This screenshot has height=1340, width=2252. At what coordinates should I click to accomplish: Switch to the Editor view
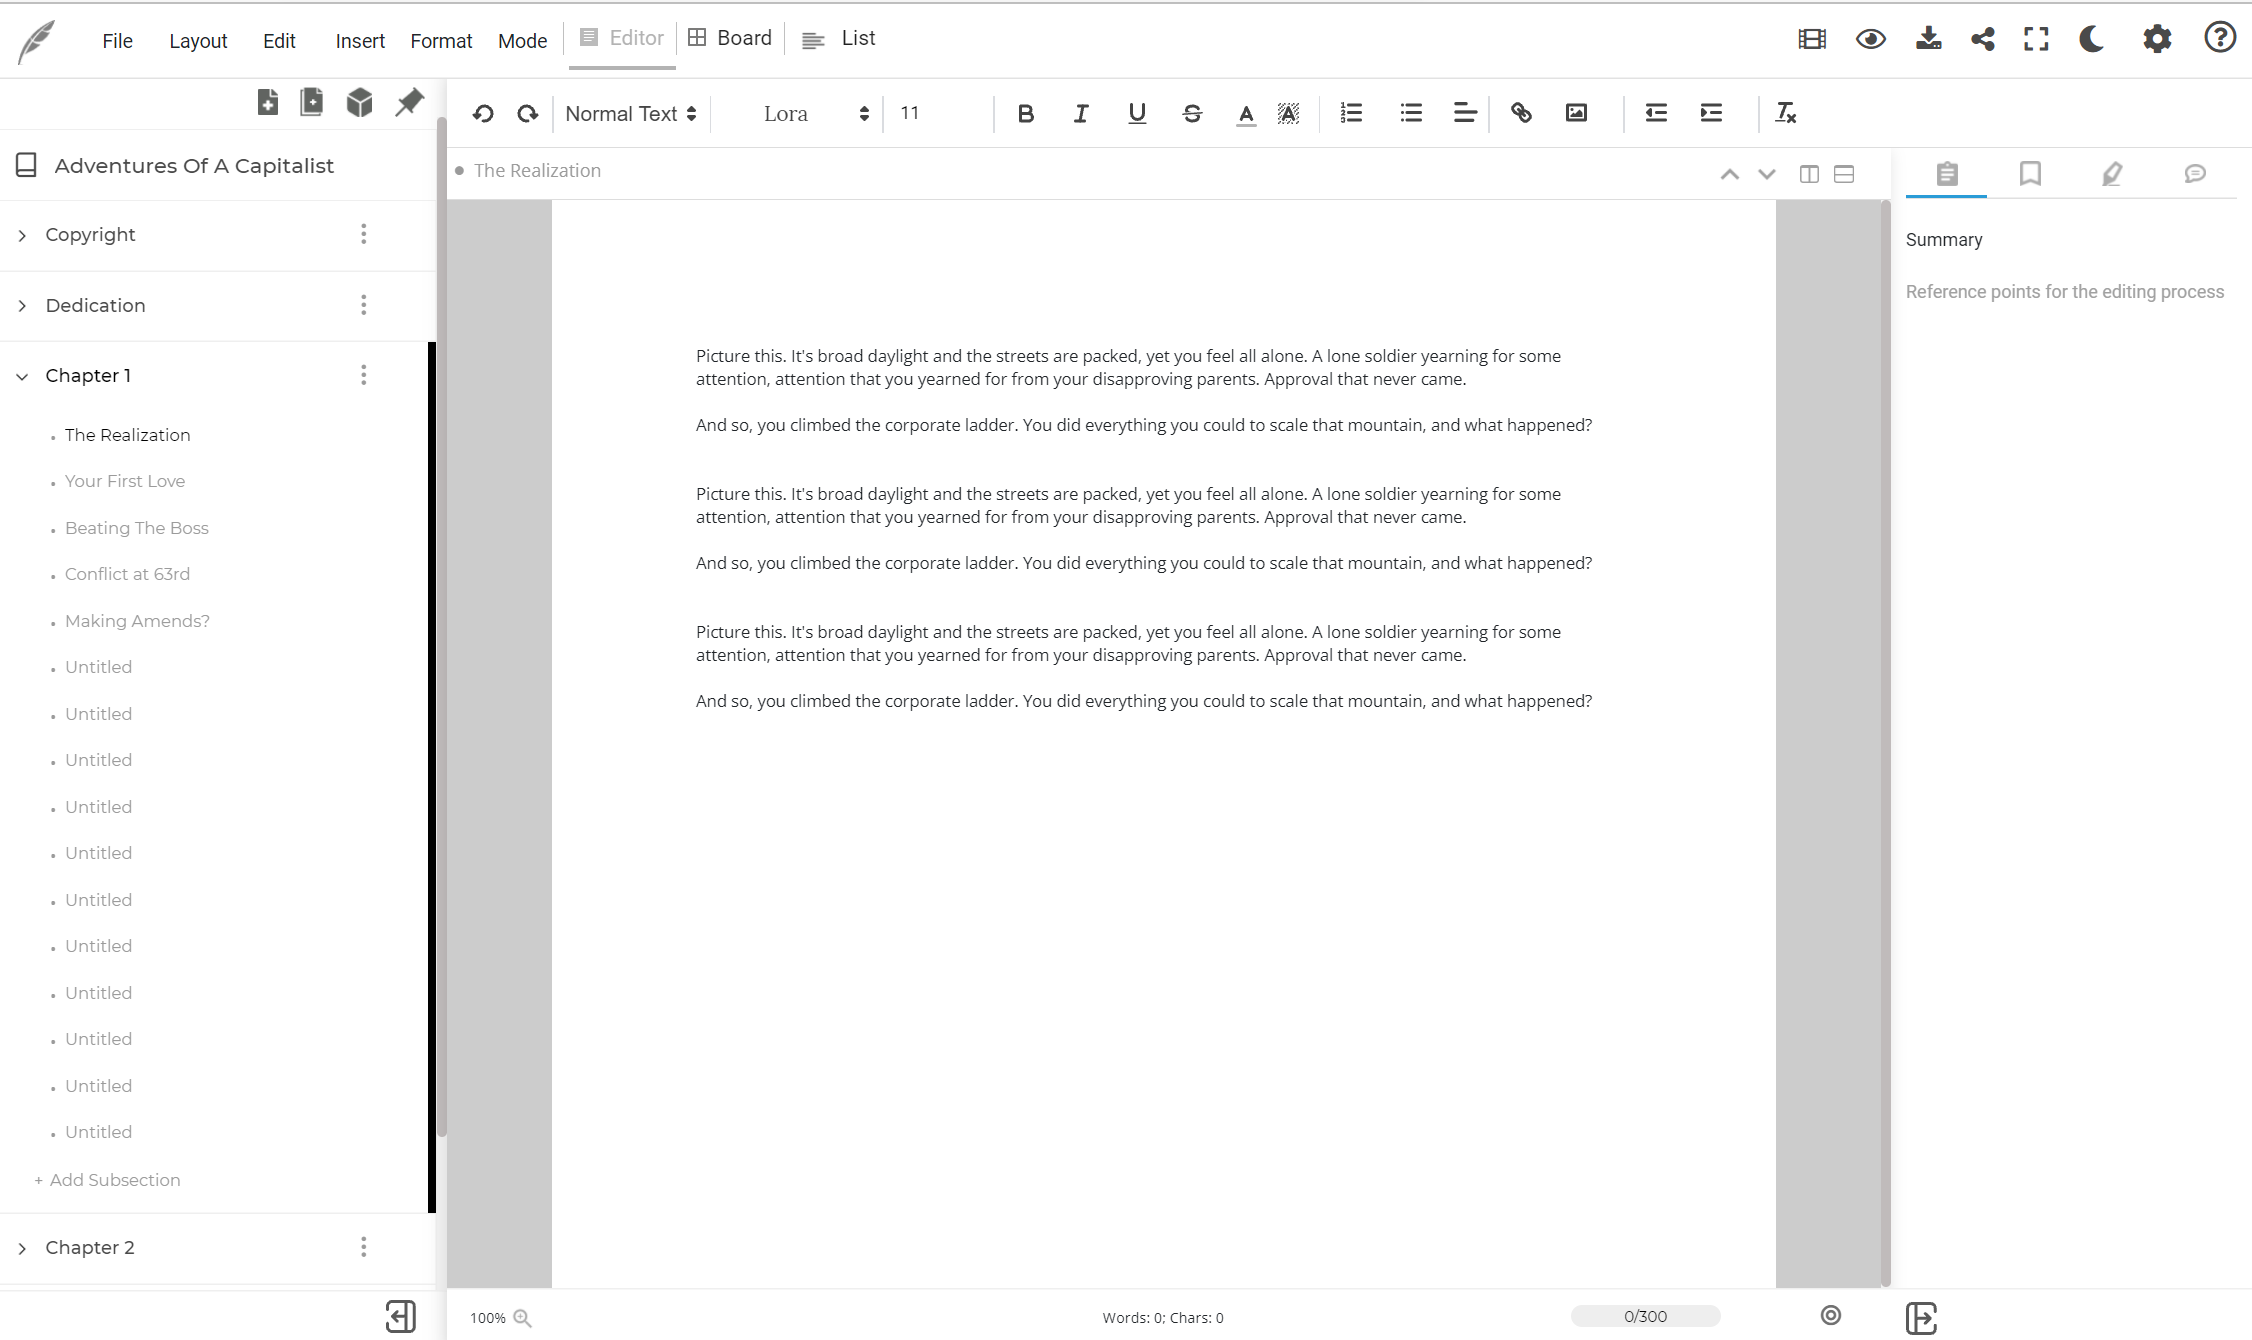click(622, 39)
